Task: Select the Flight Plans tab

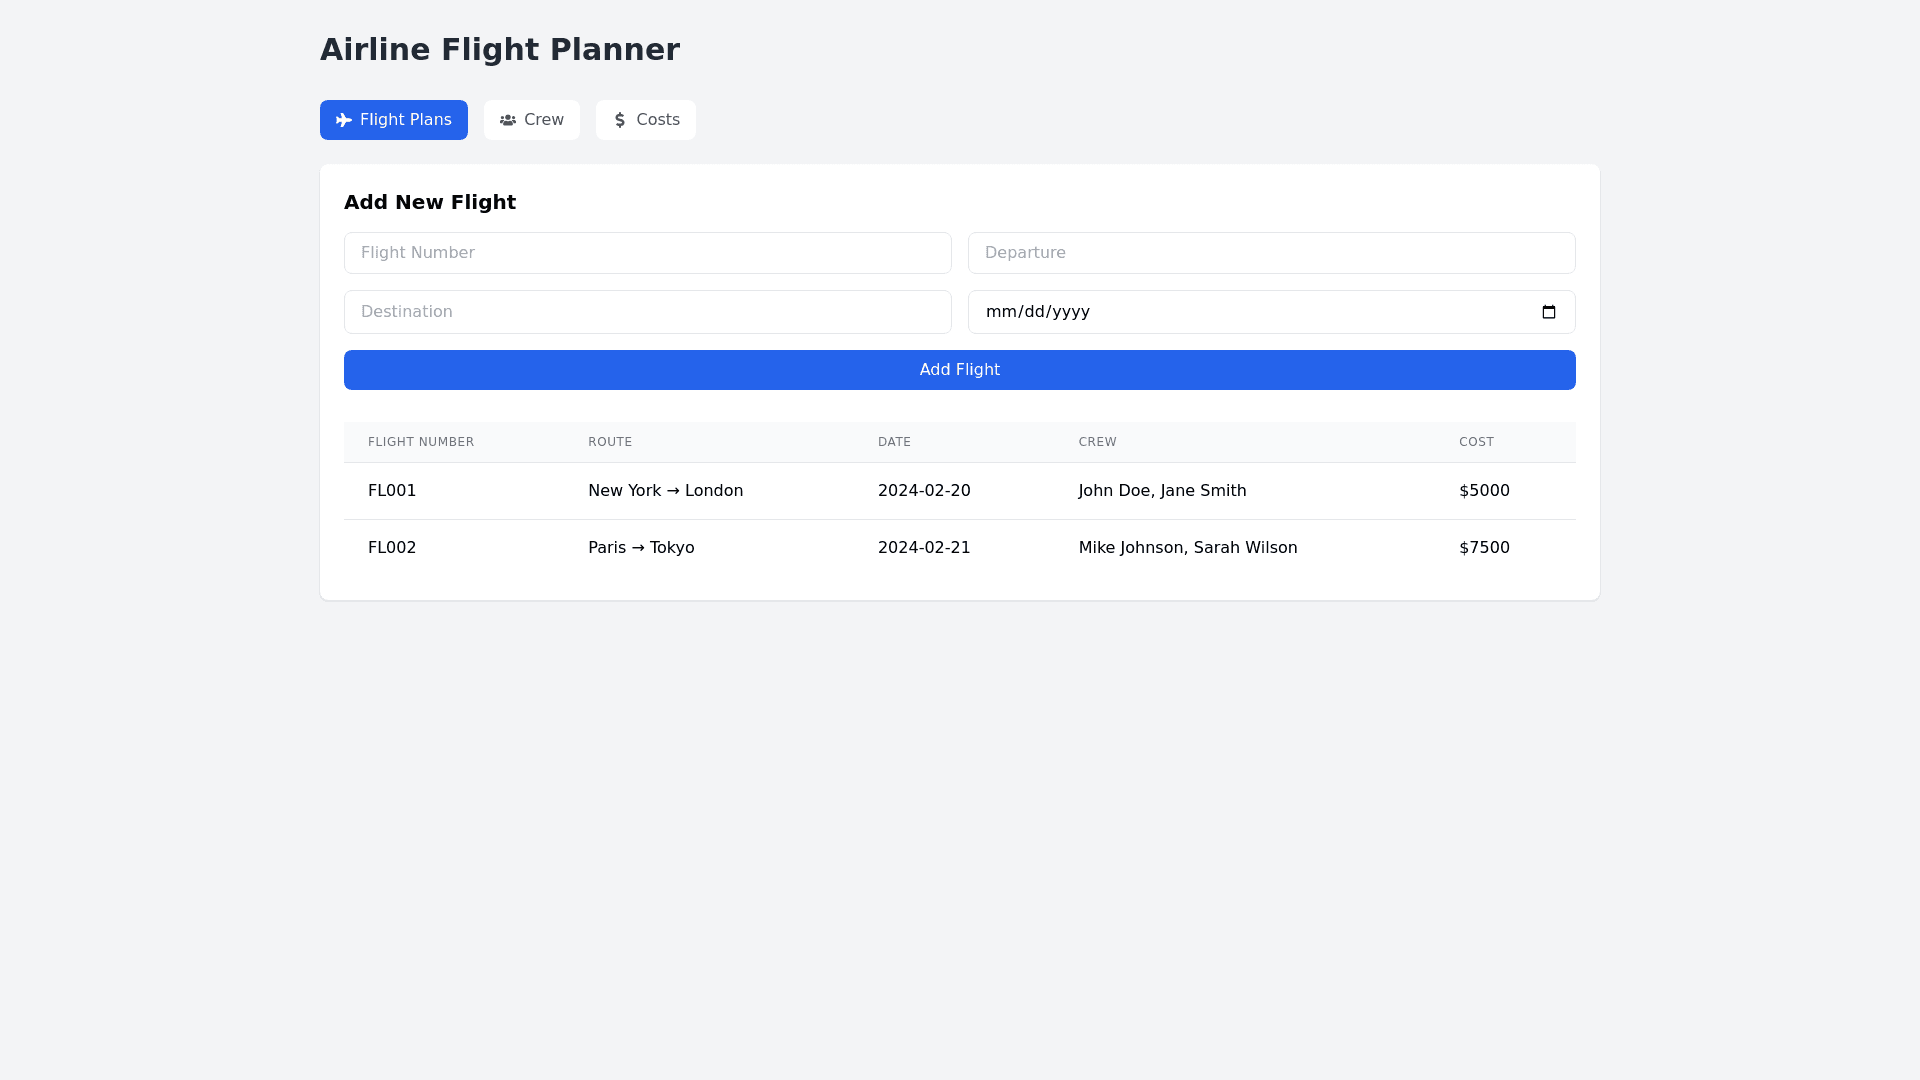Action: [394, 120]
